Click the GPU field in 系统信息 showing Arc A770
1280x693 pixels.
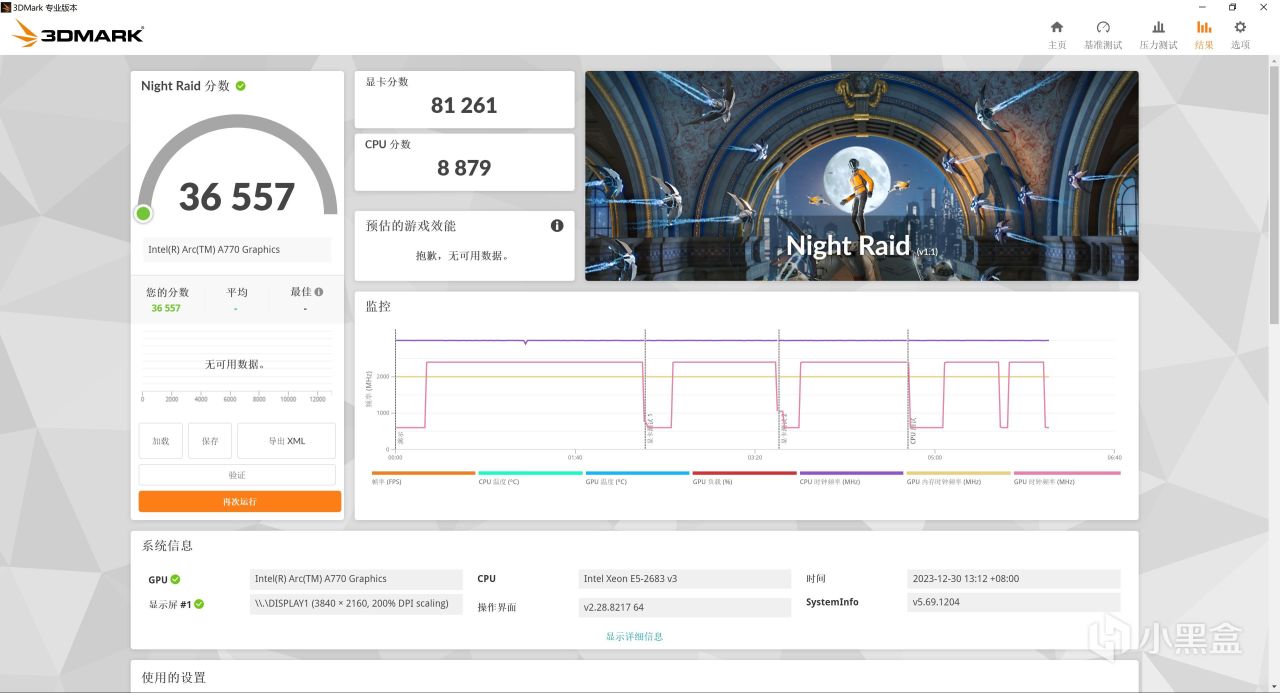[x=356, y=579]
